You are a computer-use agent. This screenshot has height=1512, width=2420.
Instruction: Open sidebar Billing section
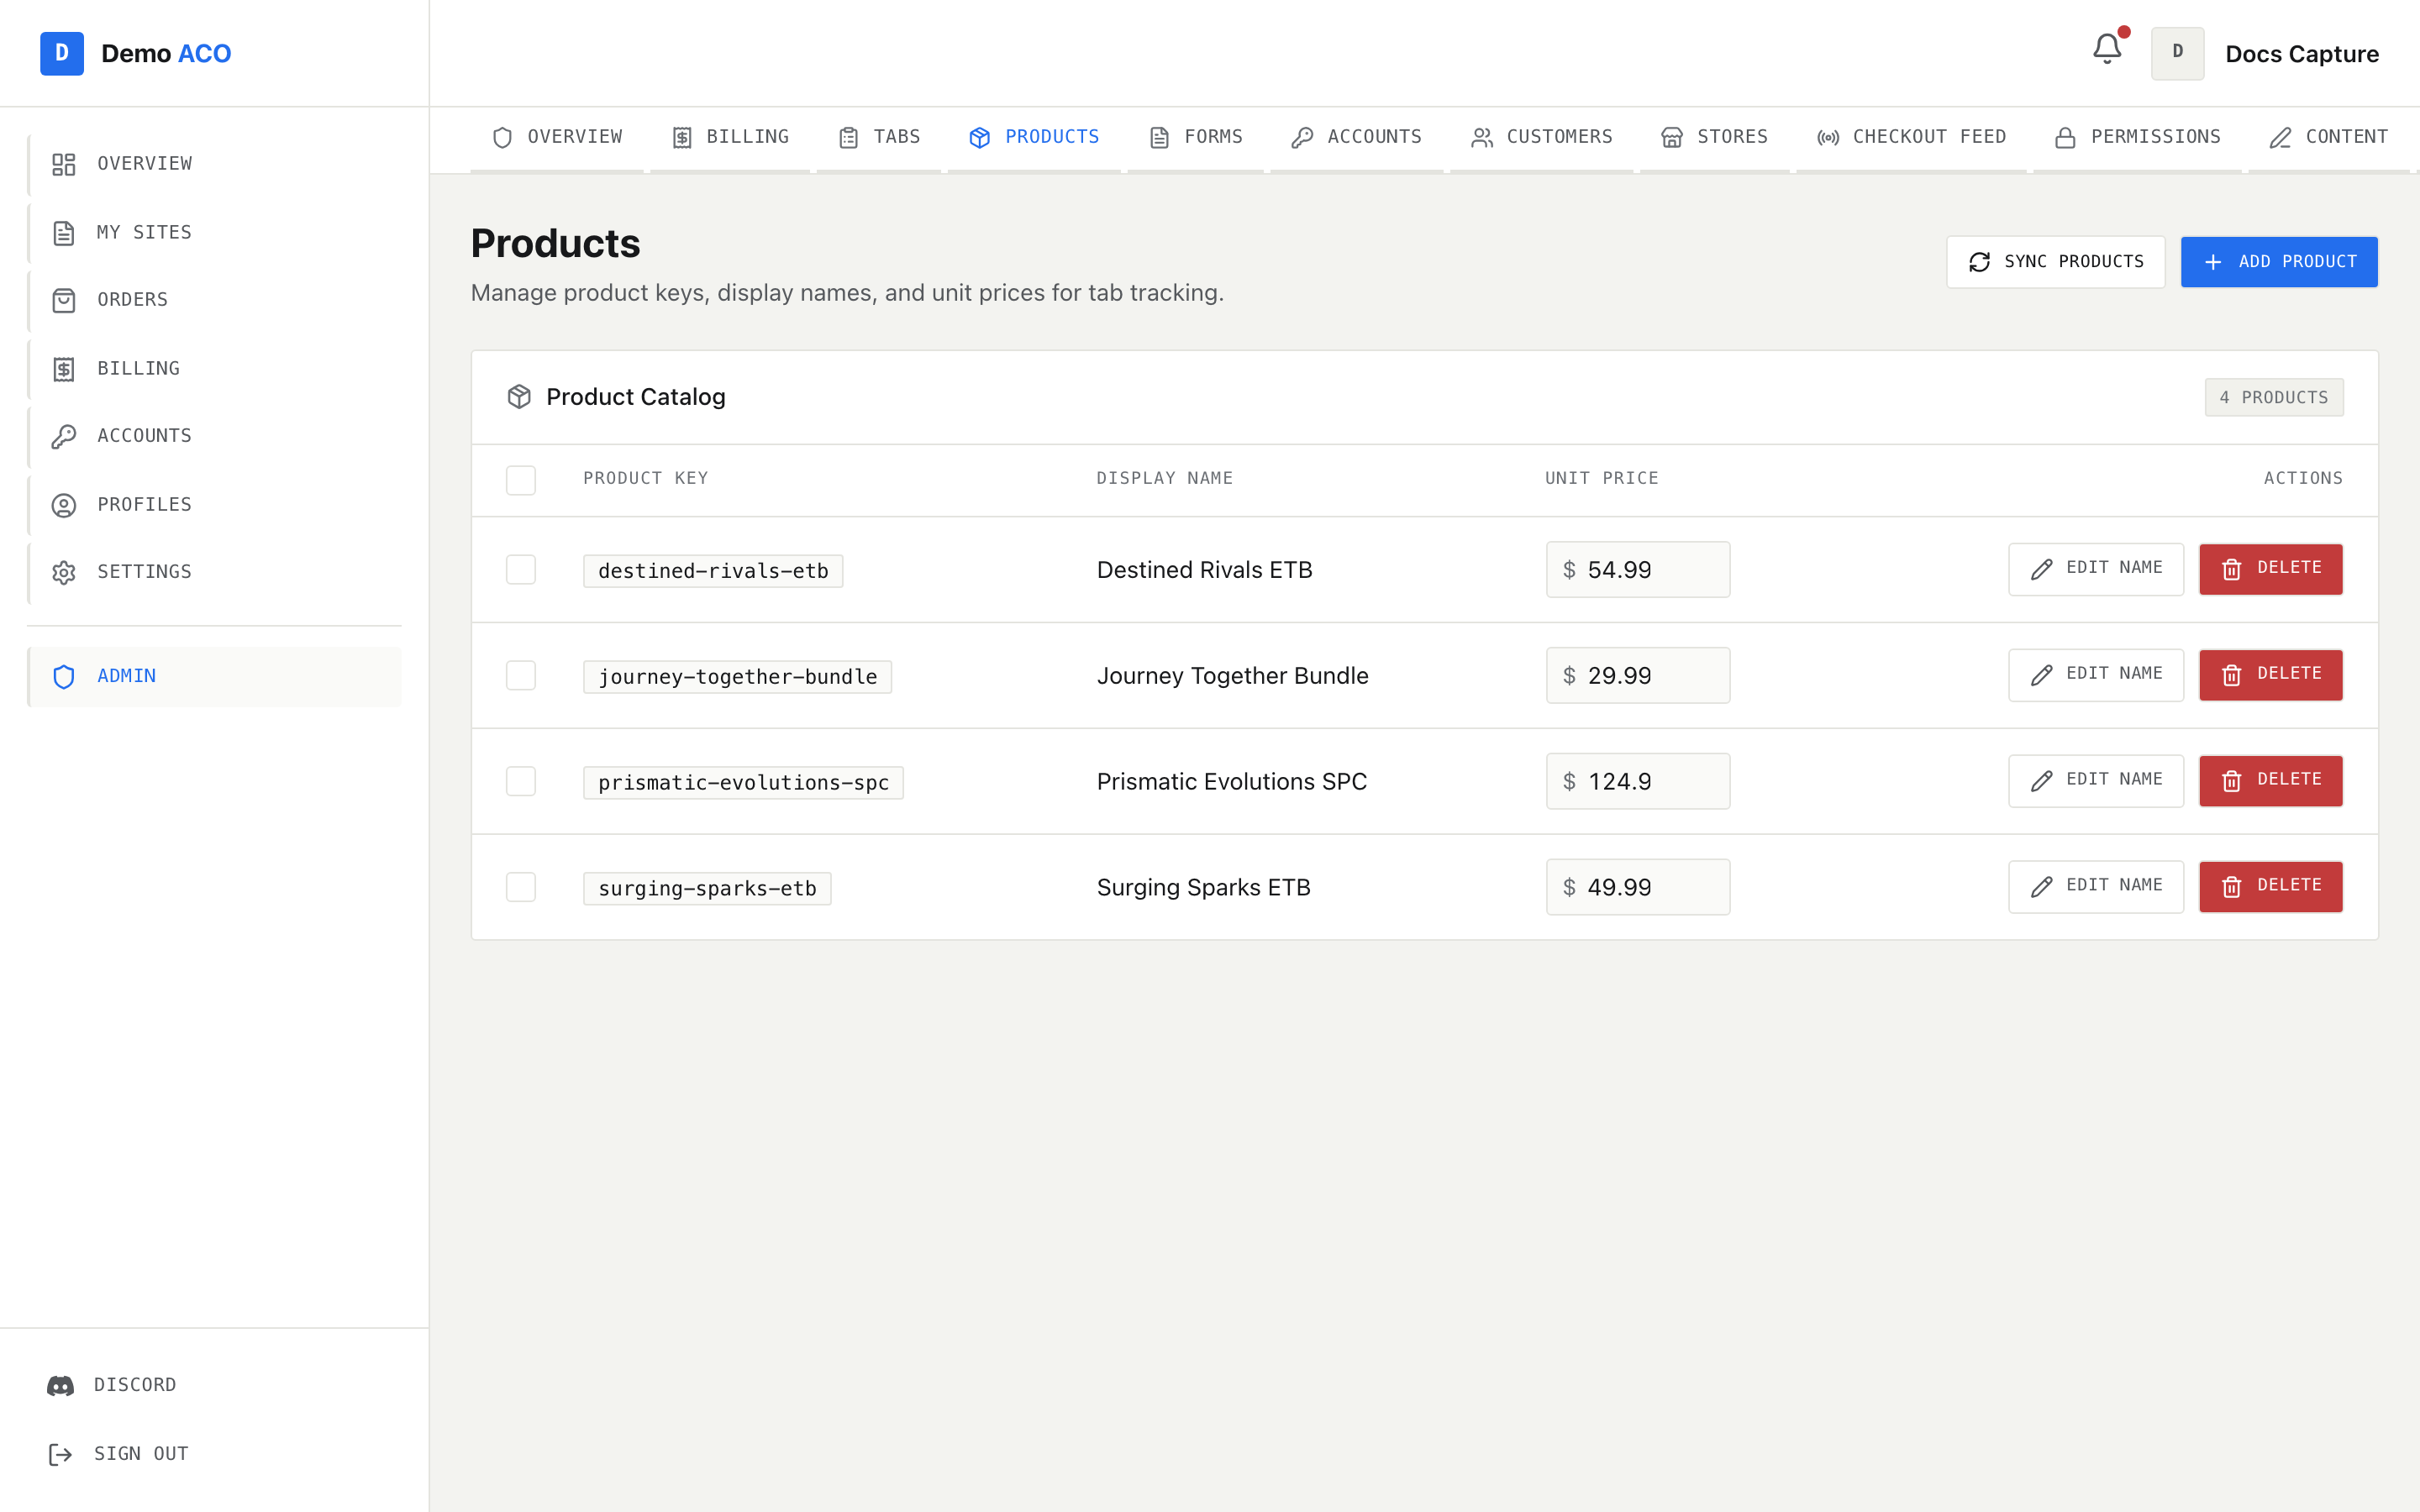coord(215,369)
